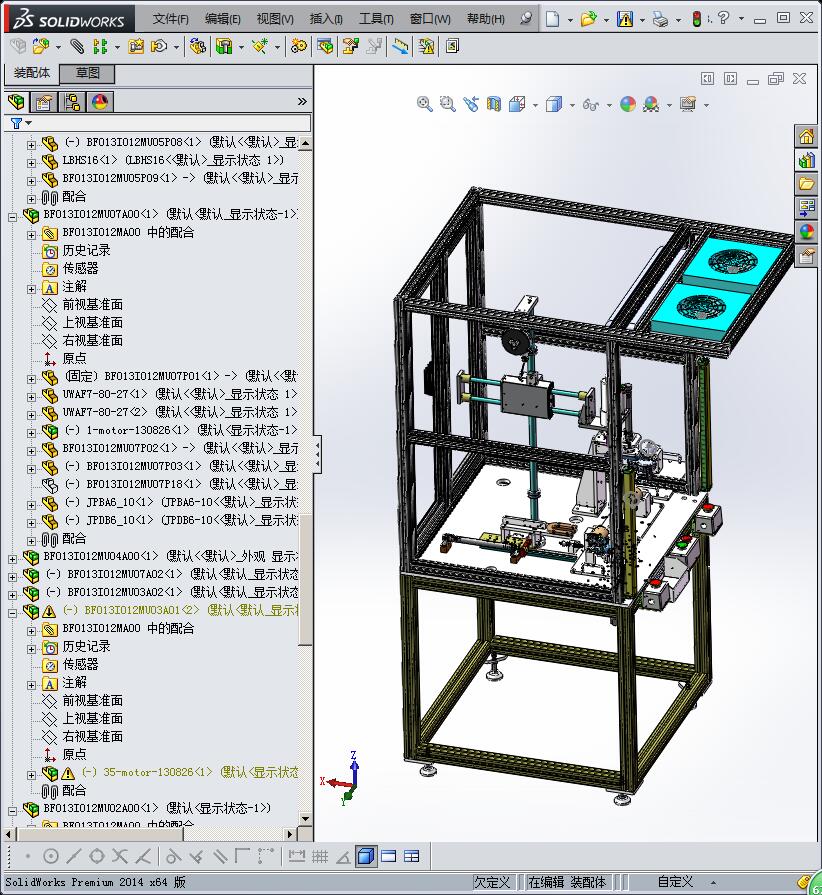Open the 文件(F) menu
This screenshot has width=822, height=895.
click(x=171, y=19)
